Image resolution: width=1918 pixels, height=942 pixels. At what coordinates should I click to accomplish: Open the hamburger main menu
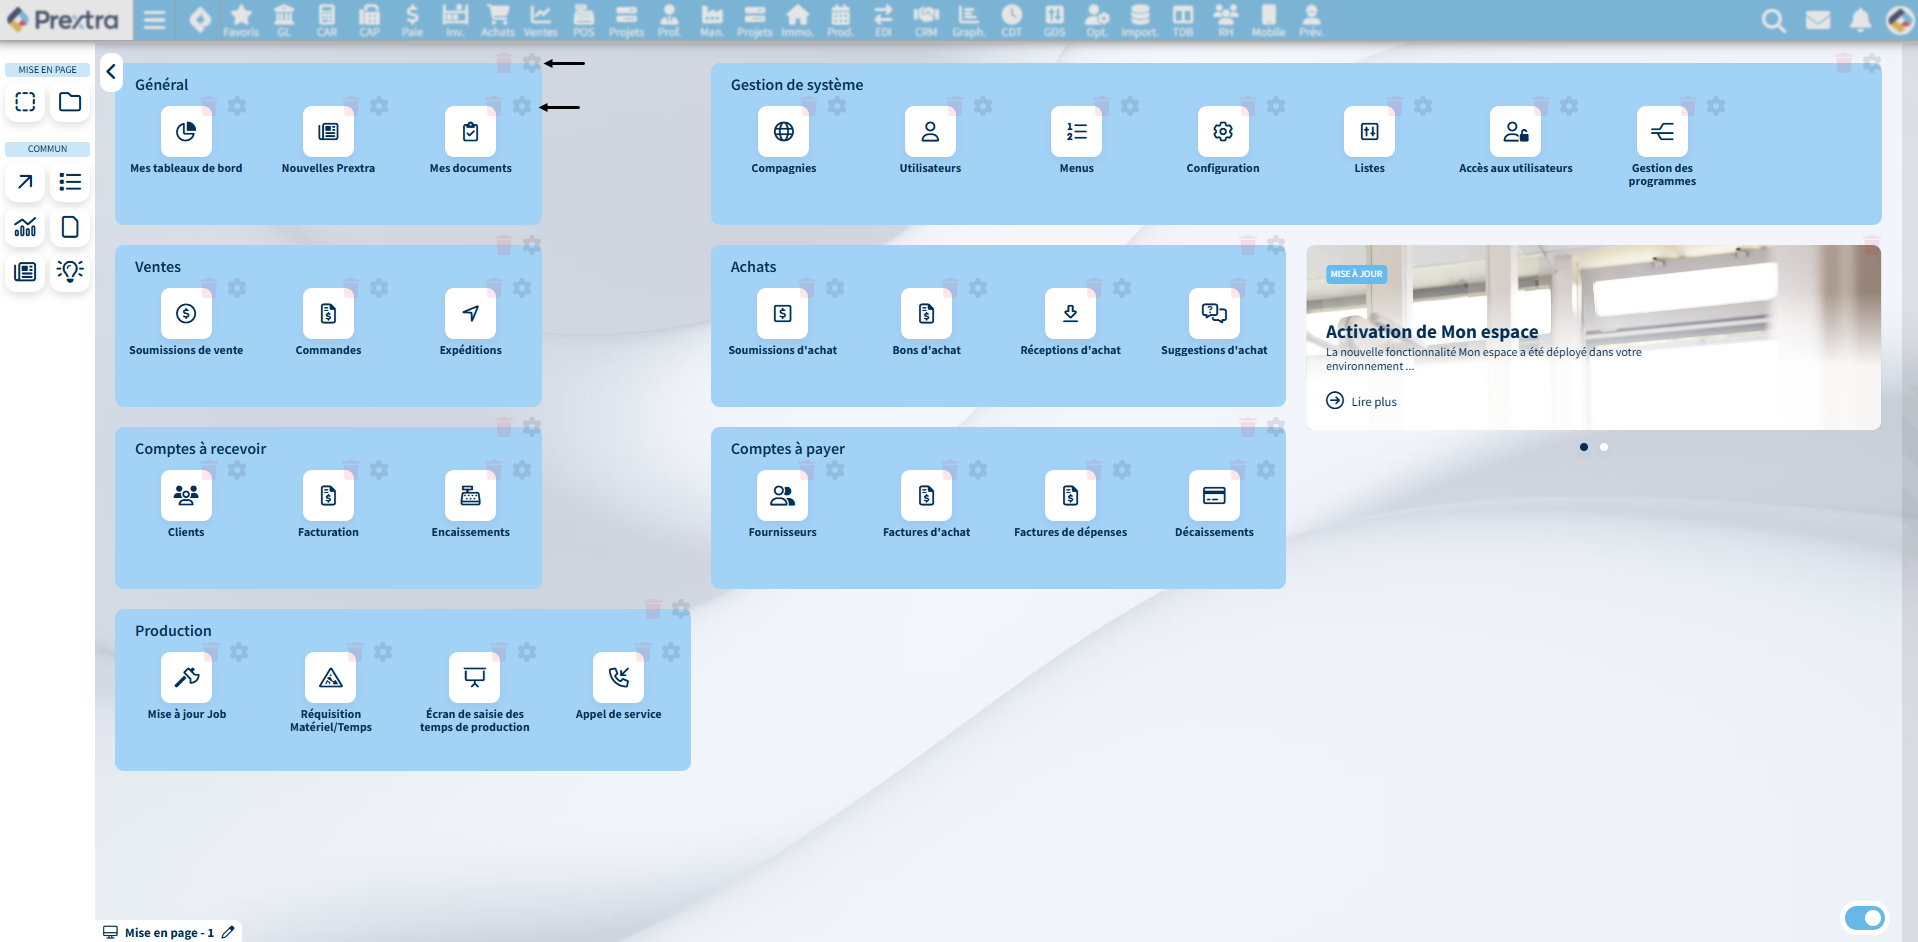[155, 20]
